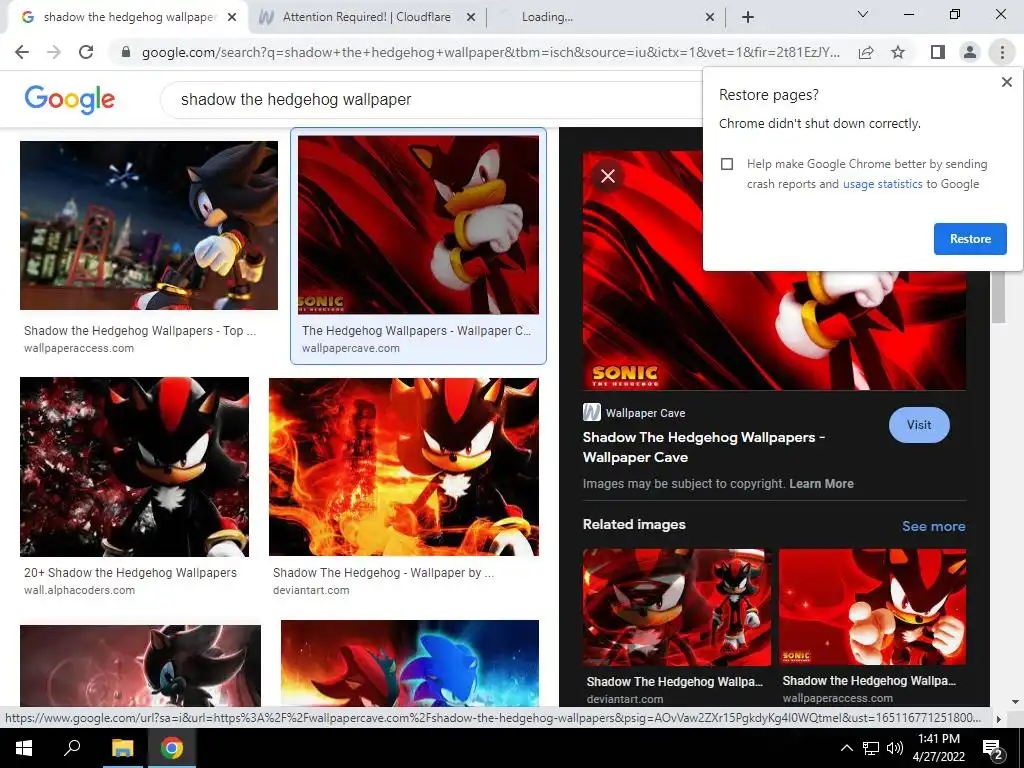Screen dimensions: 1024x768
Task: Open the usage statistics link
Action: 882,184
